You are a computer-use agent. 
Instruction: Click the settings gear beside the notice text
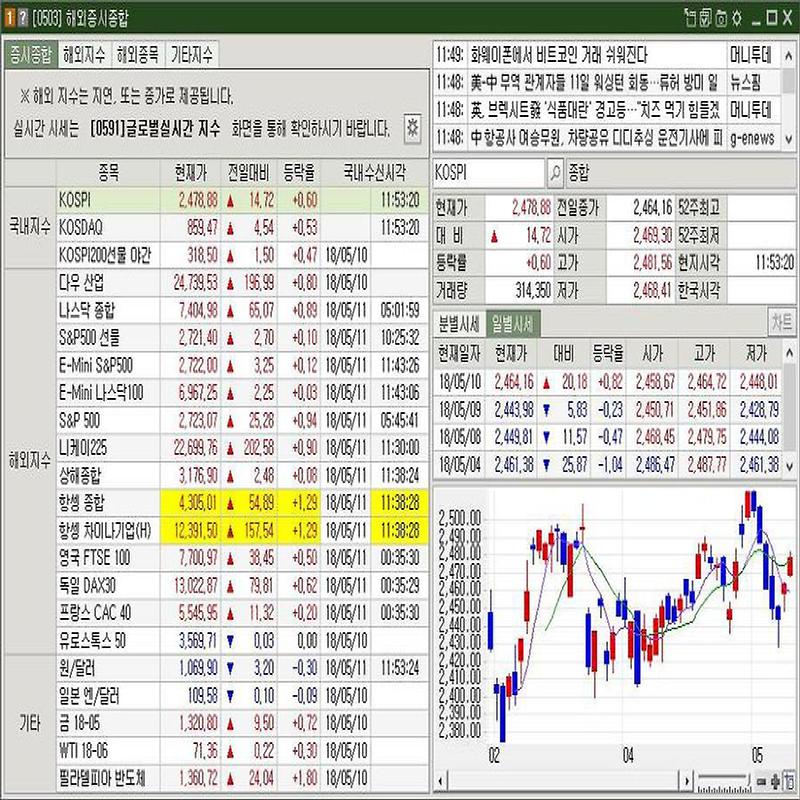tap(412, 127)
